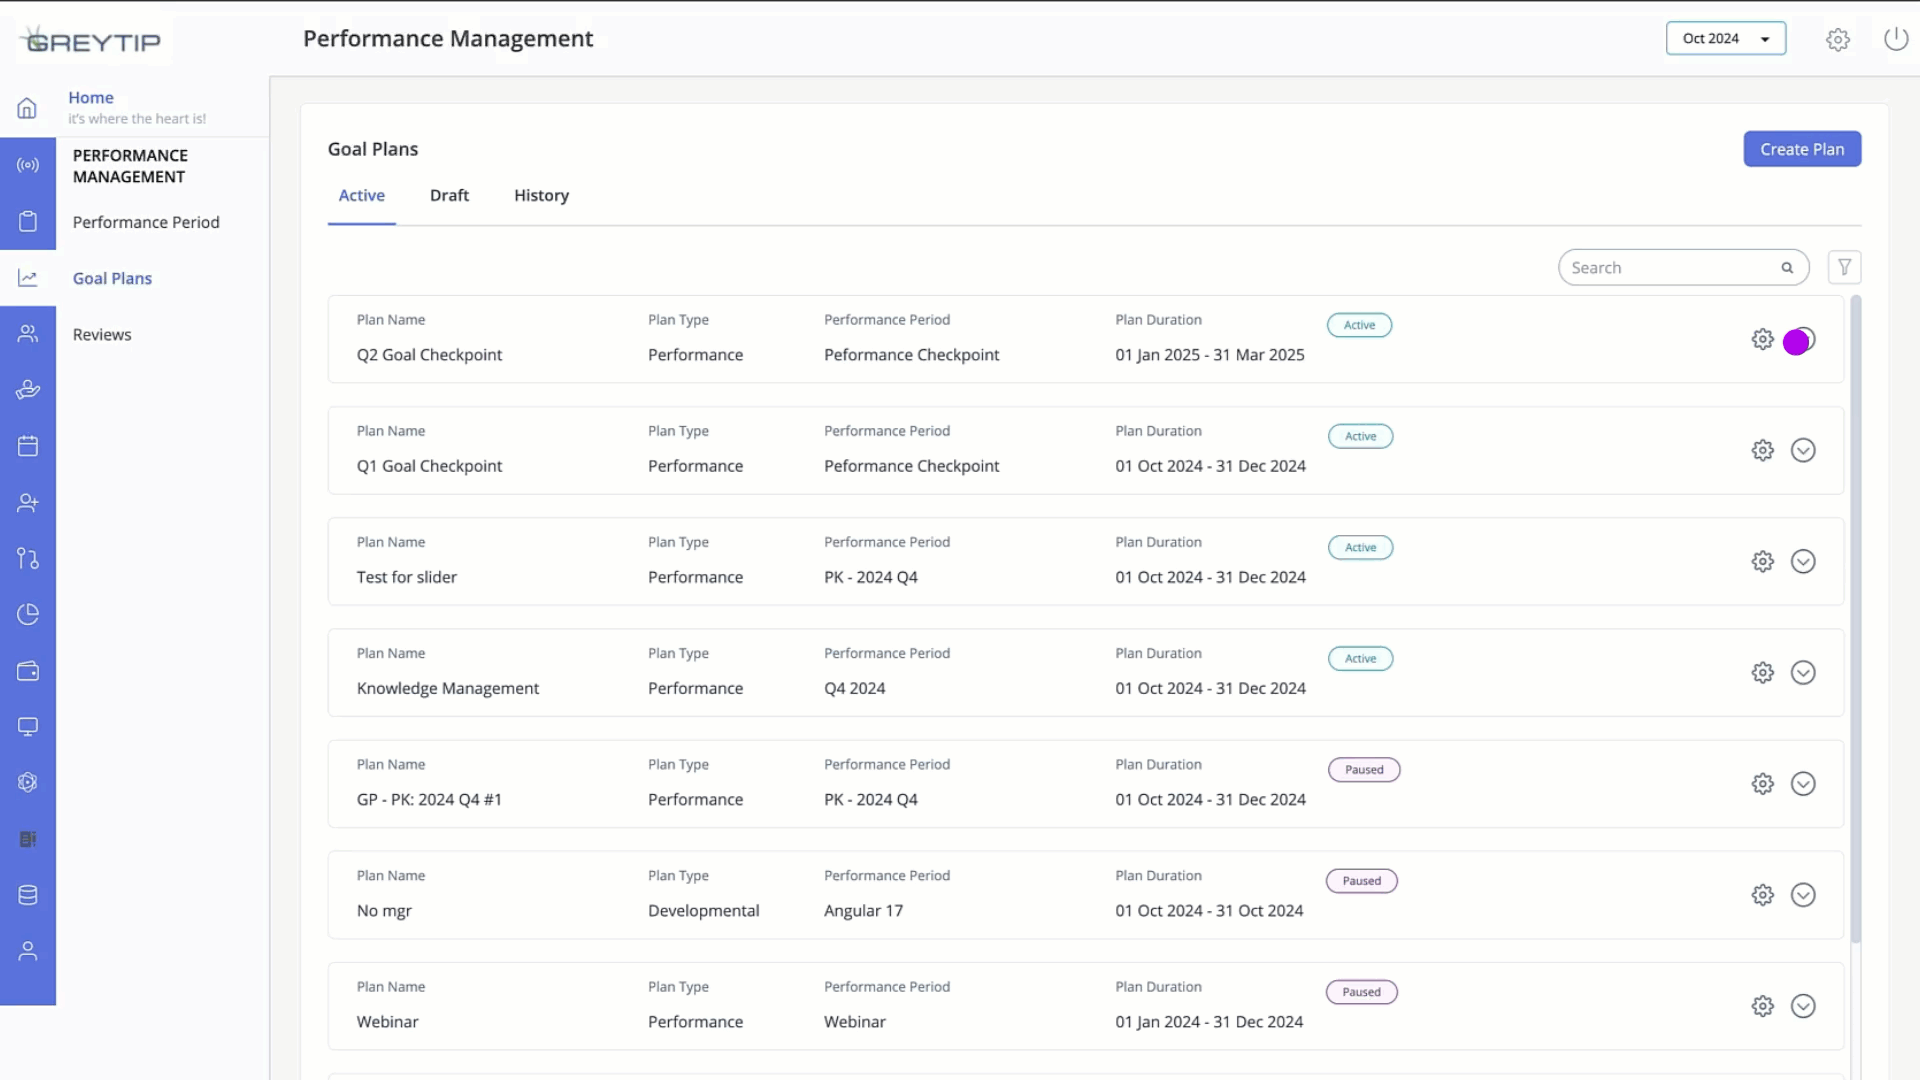Open settings gear for Test for slider
The height and width of the screenshot is (1080, 1920).
pyautogui.click(x=1763, y=561)
